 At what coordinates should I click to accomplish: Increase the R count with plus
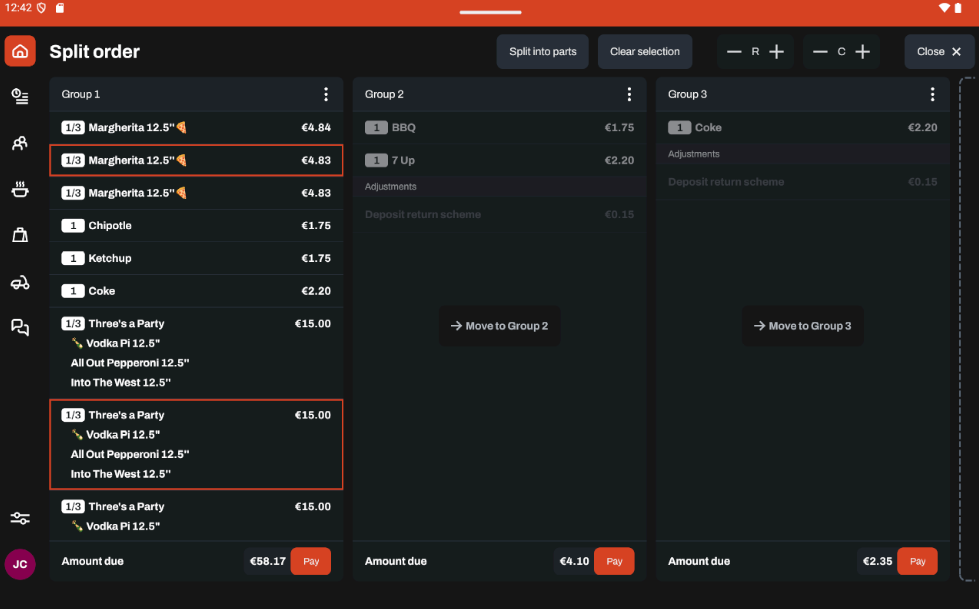(777, 52)
